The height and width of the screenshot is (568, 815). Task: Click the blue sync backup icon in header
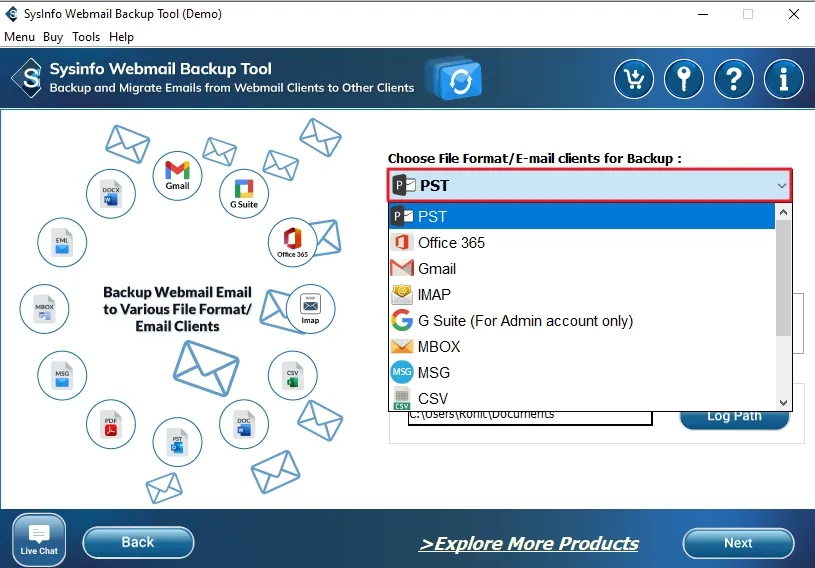pos(454,79)
